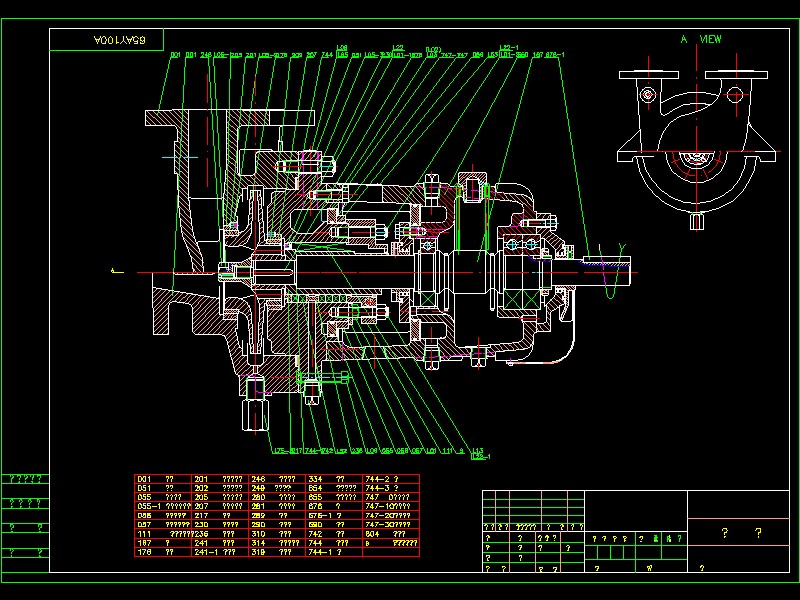This screenshot has height=600, width=800.
Task: Click parts table cell 230
Action: coord(221,524)
